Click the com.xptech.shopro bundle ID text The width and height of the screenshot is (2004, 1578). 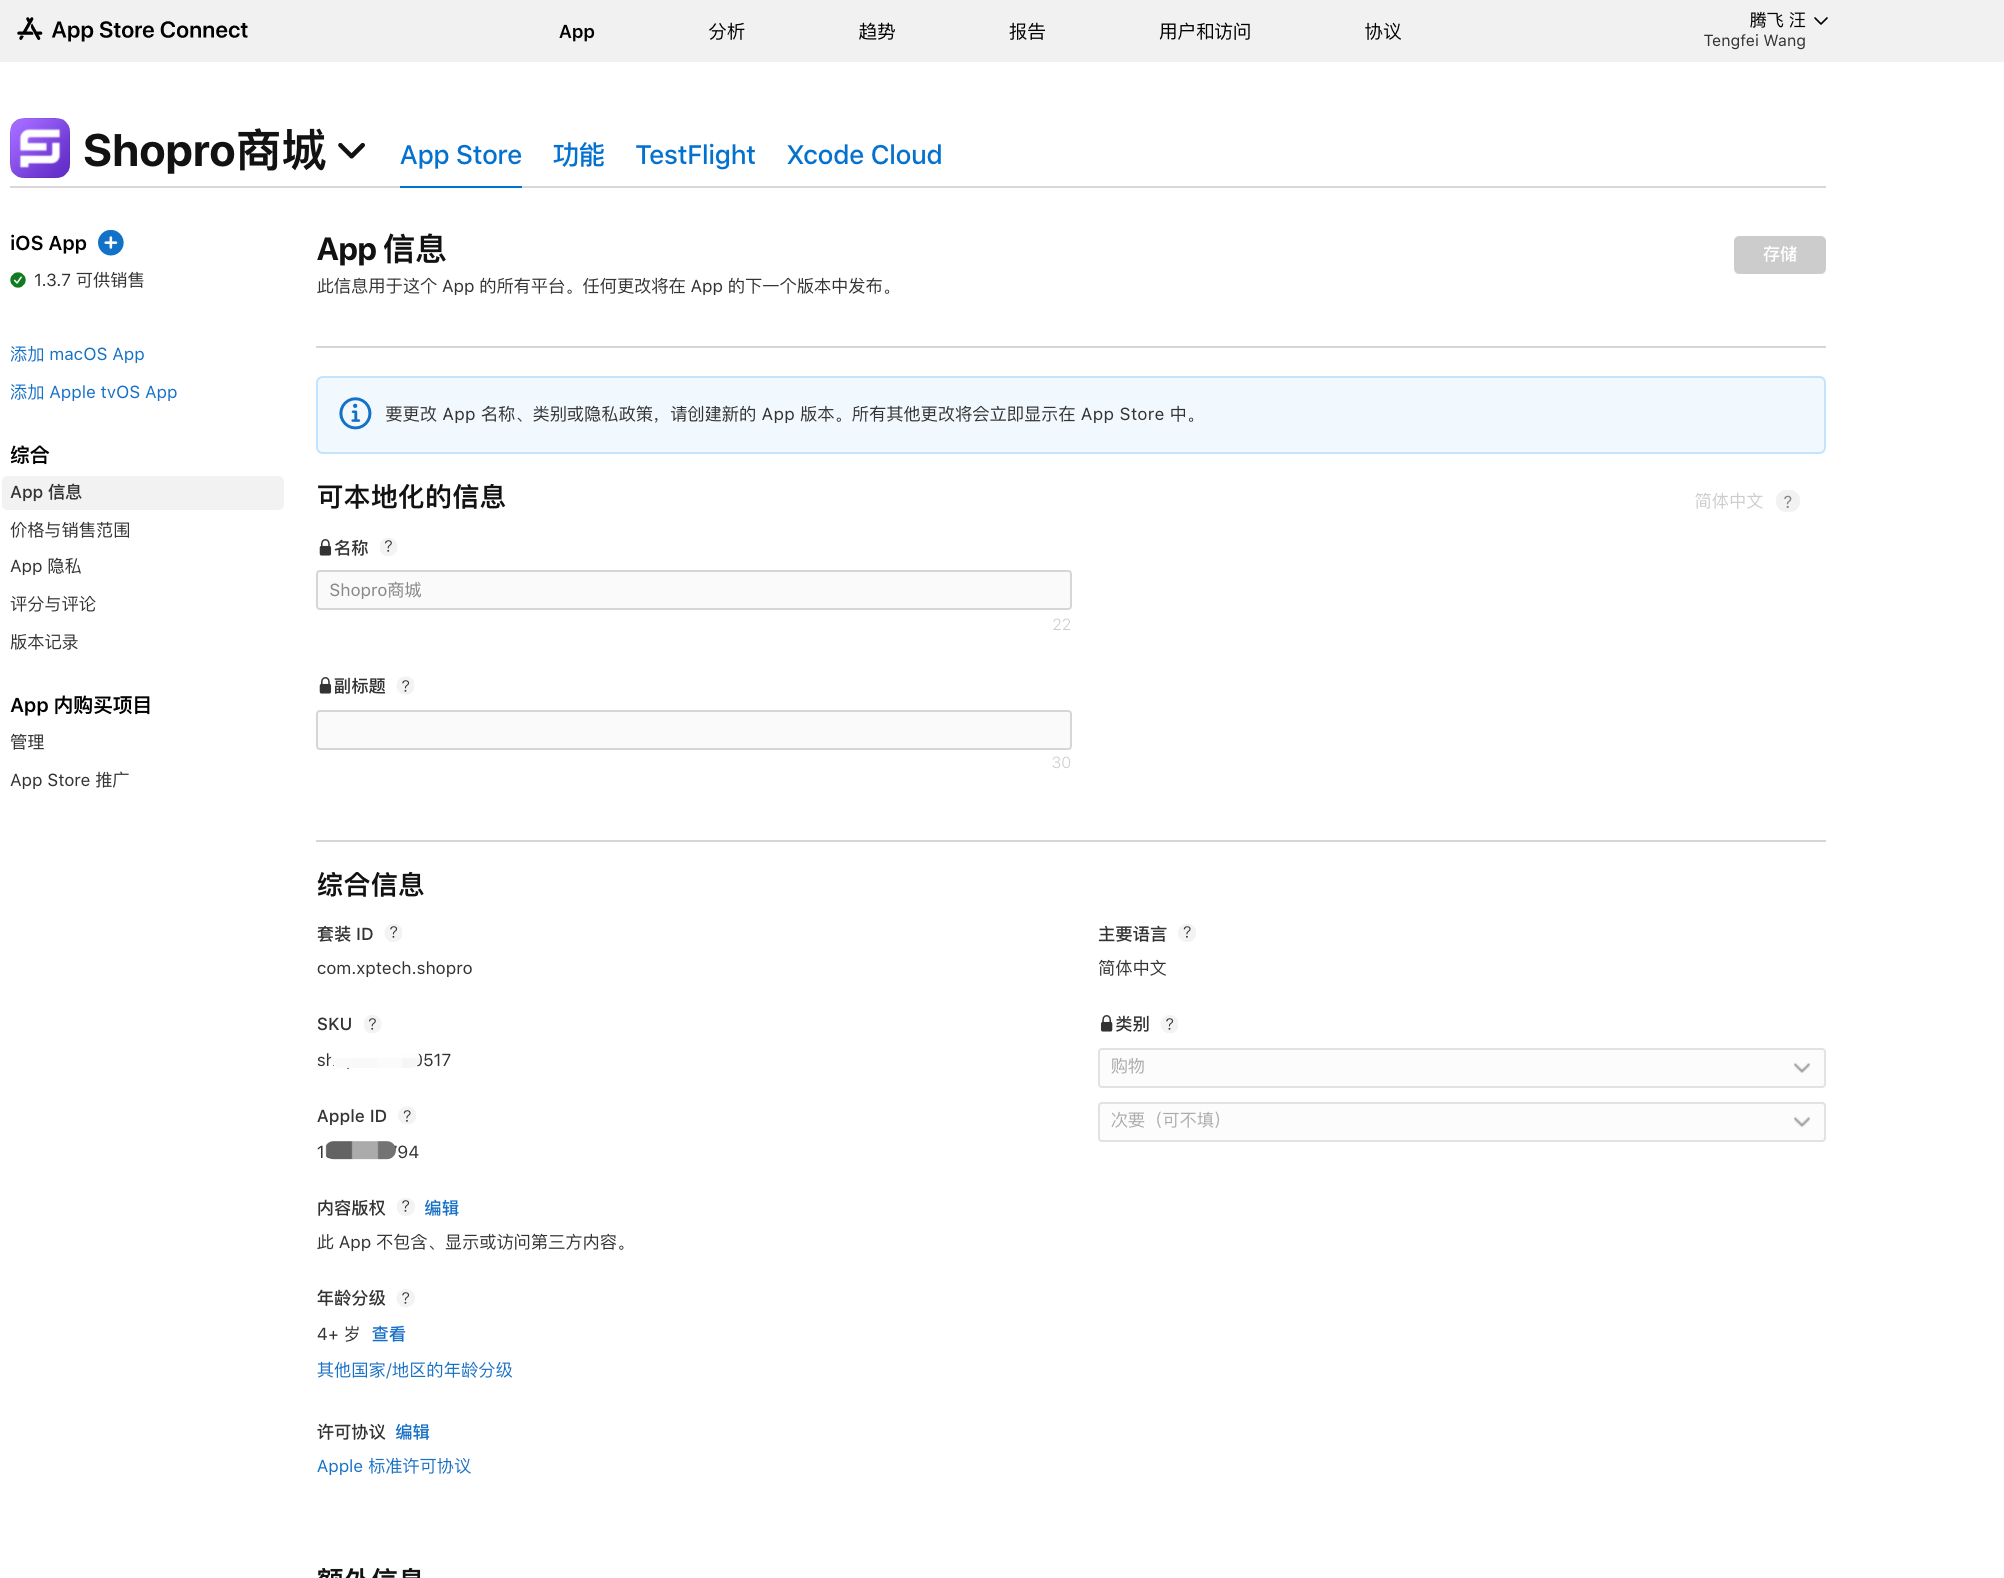(x=394, y=968)
